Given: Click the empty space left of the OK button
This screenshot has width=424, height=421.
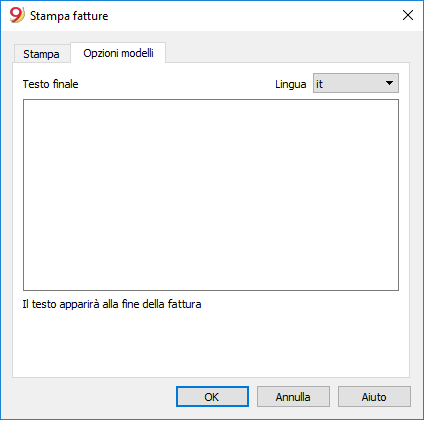Looking at the screenshot, I should [93, 397].
